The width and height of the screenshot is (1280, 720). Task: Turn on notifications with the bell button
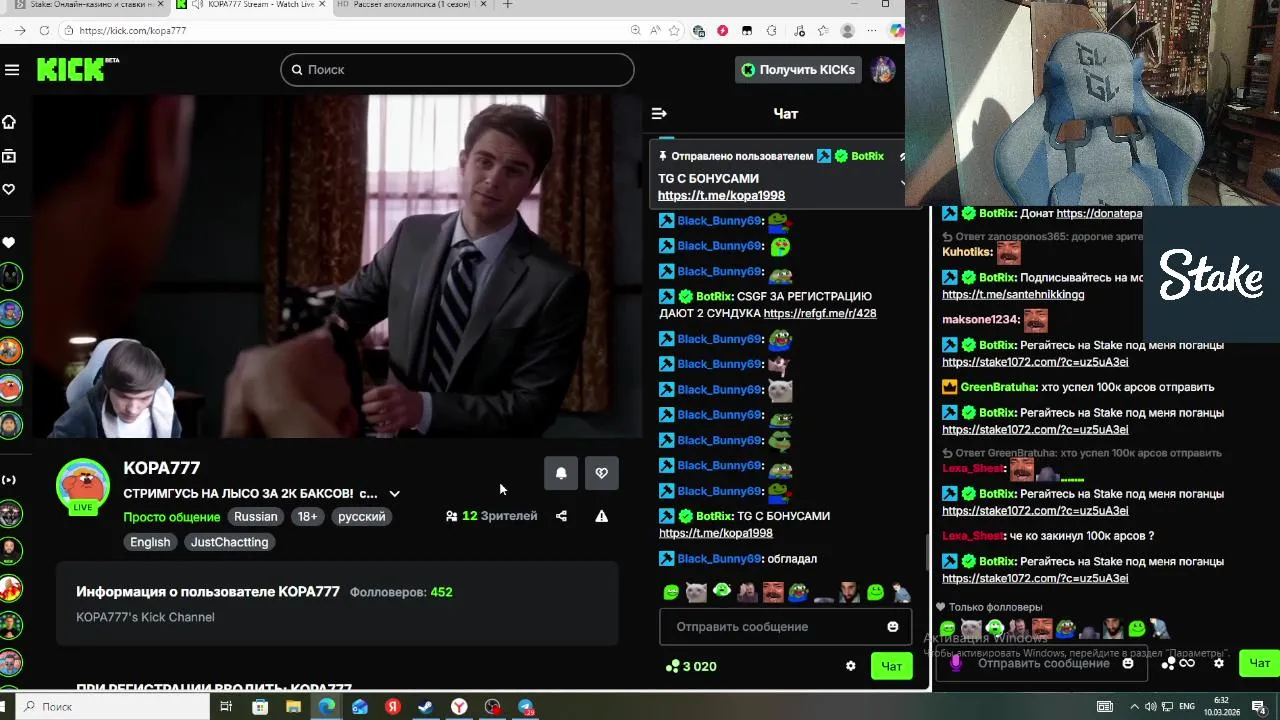tap(561, 473)
